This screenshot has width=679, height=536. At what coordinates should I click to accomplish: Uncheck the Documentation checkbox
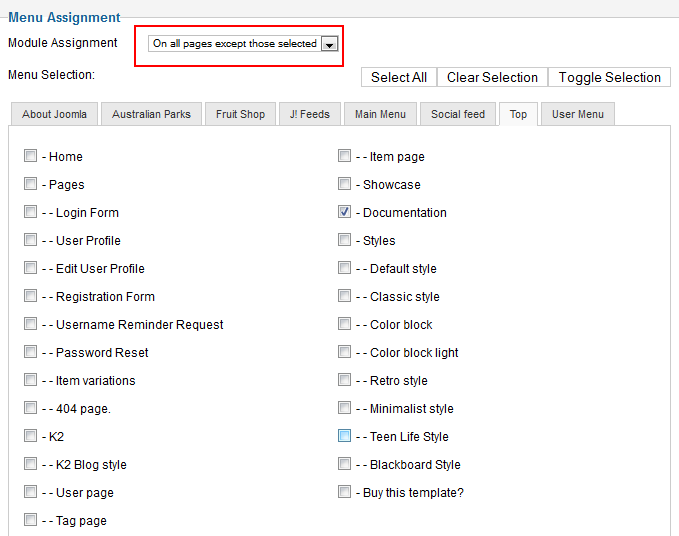(344, 212)
